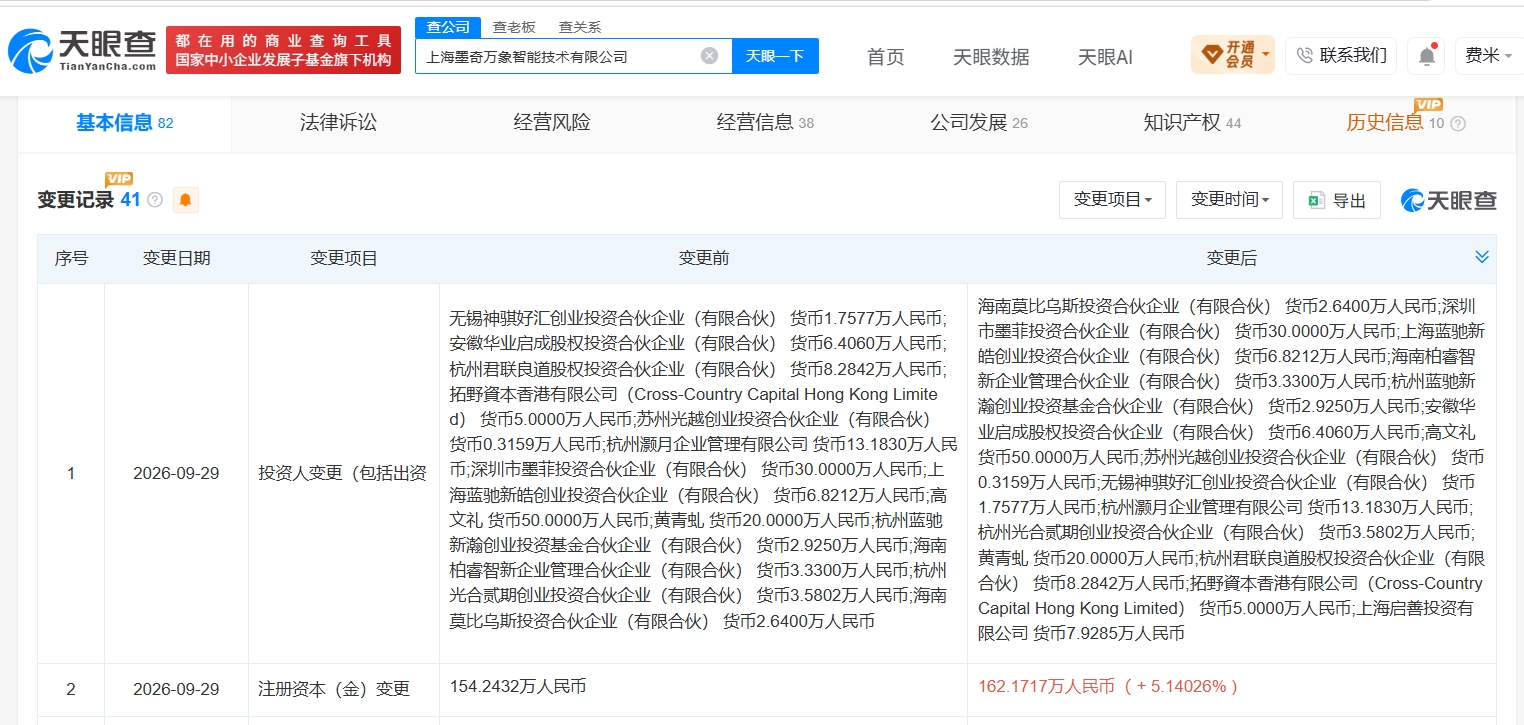Open the 变更项目 filter dropdown
1524x725 pixels.
point(1112,200)
